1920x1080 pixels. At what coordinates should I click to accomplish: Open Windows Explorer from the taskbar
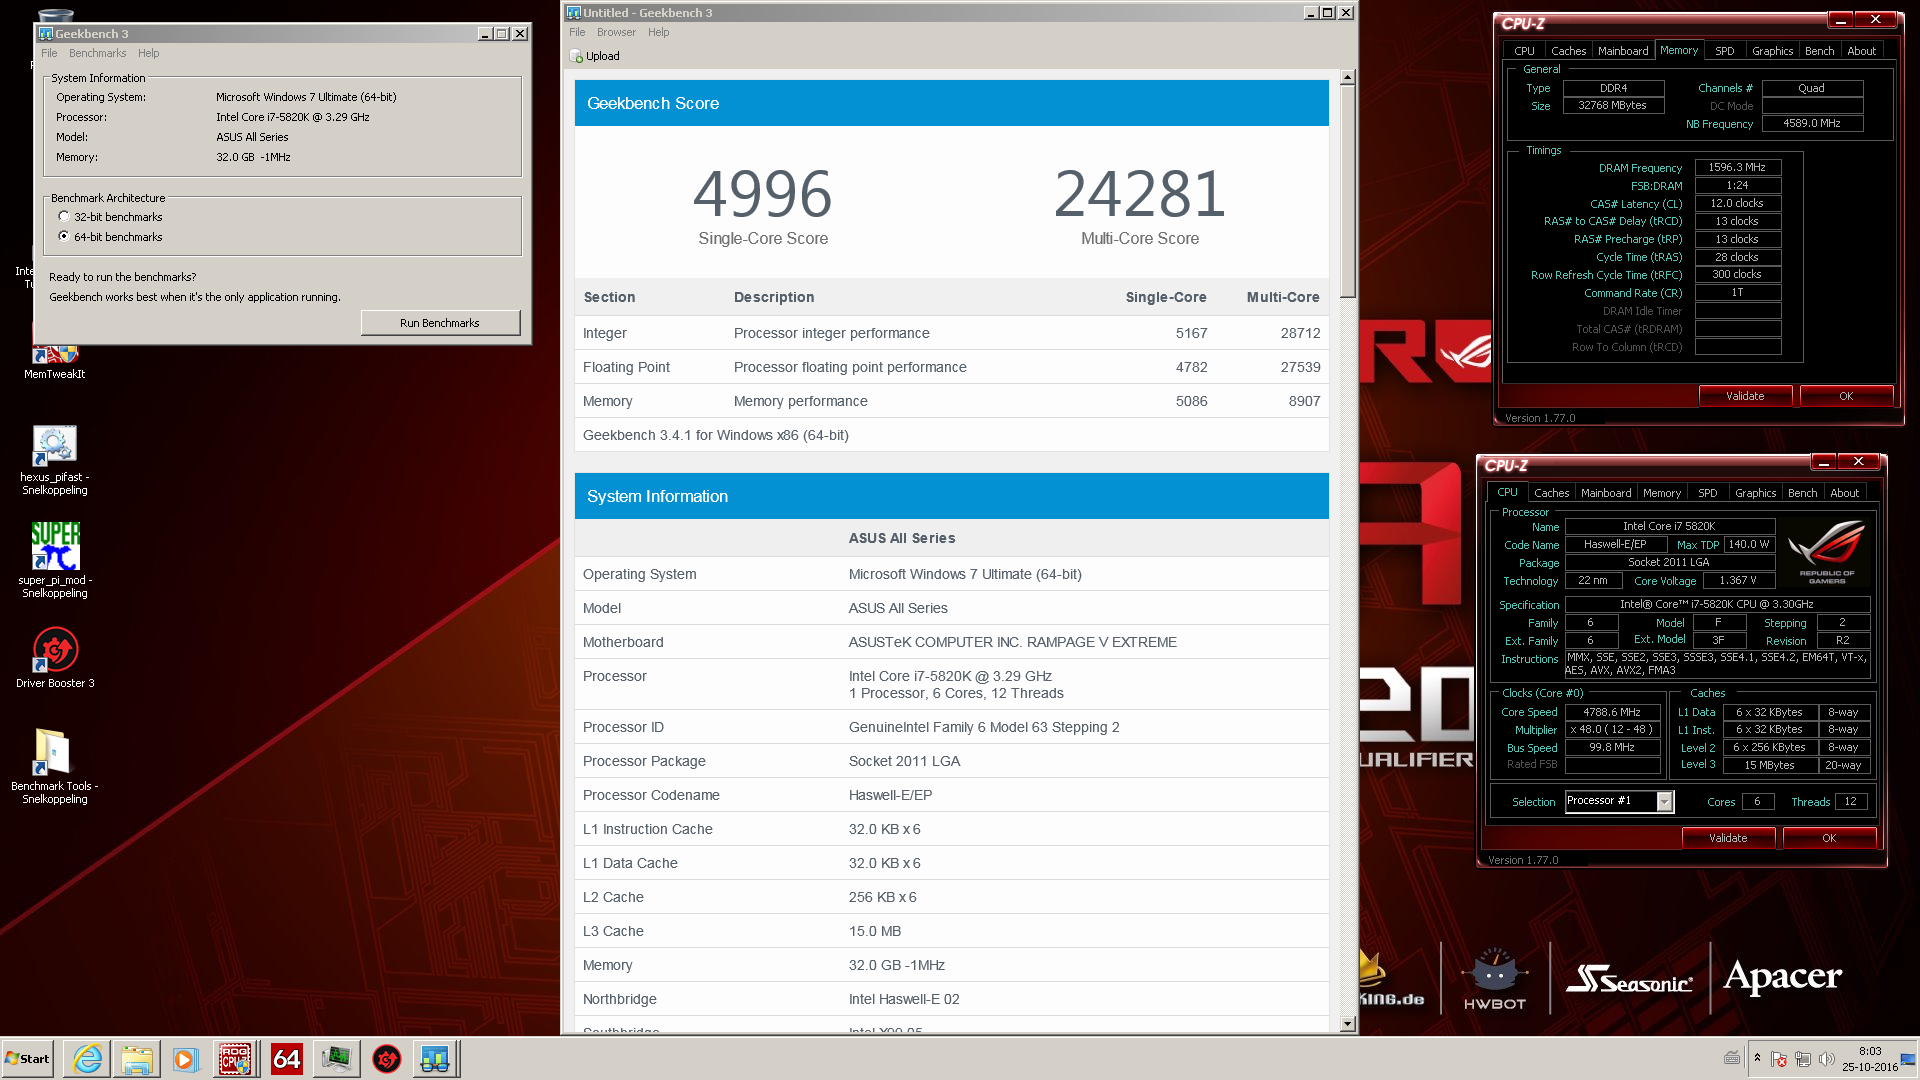(x=137, y=1059)
